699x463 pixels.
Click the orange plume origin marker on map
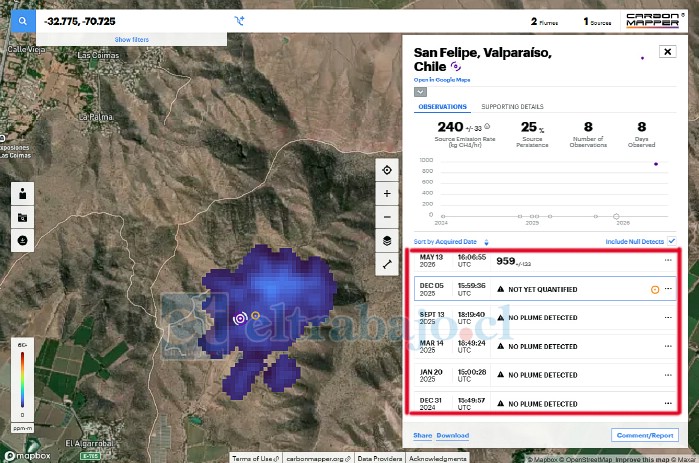click(x=255, y=315)
